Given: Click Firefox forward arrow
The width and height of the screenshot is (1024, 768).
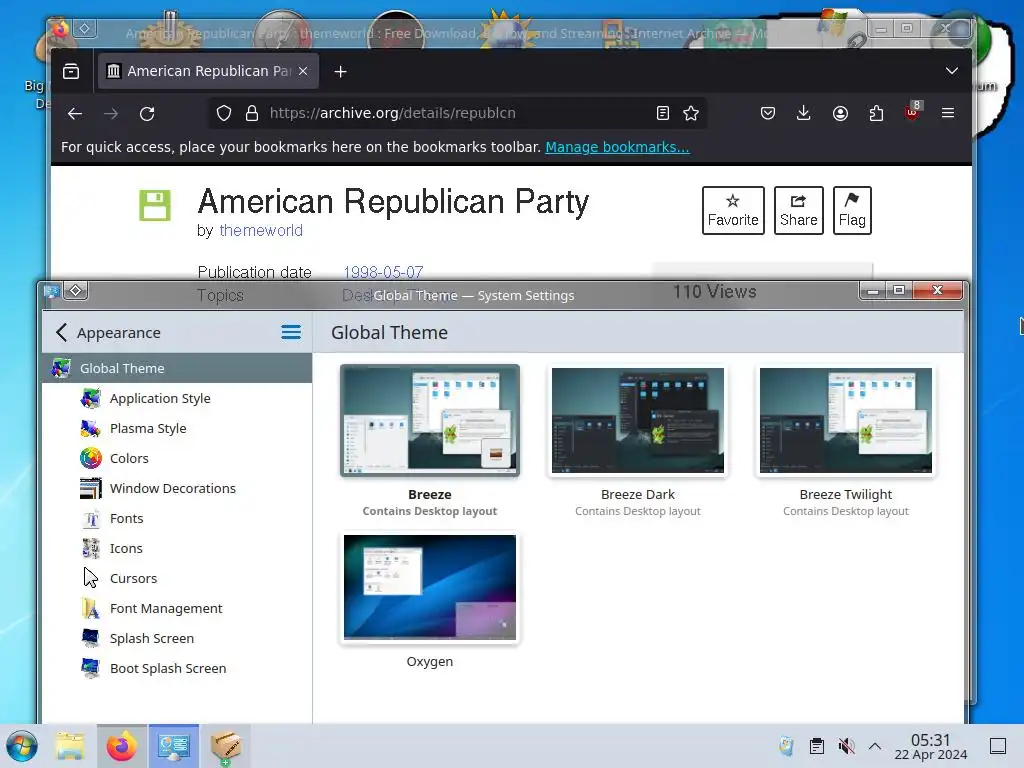Looking at the screenshot, I should (111, 114).
